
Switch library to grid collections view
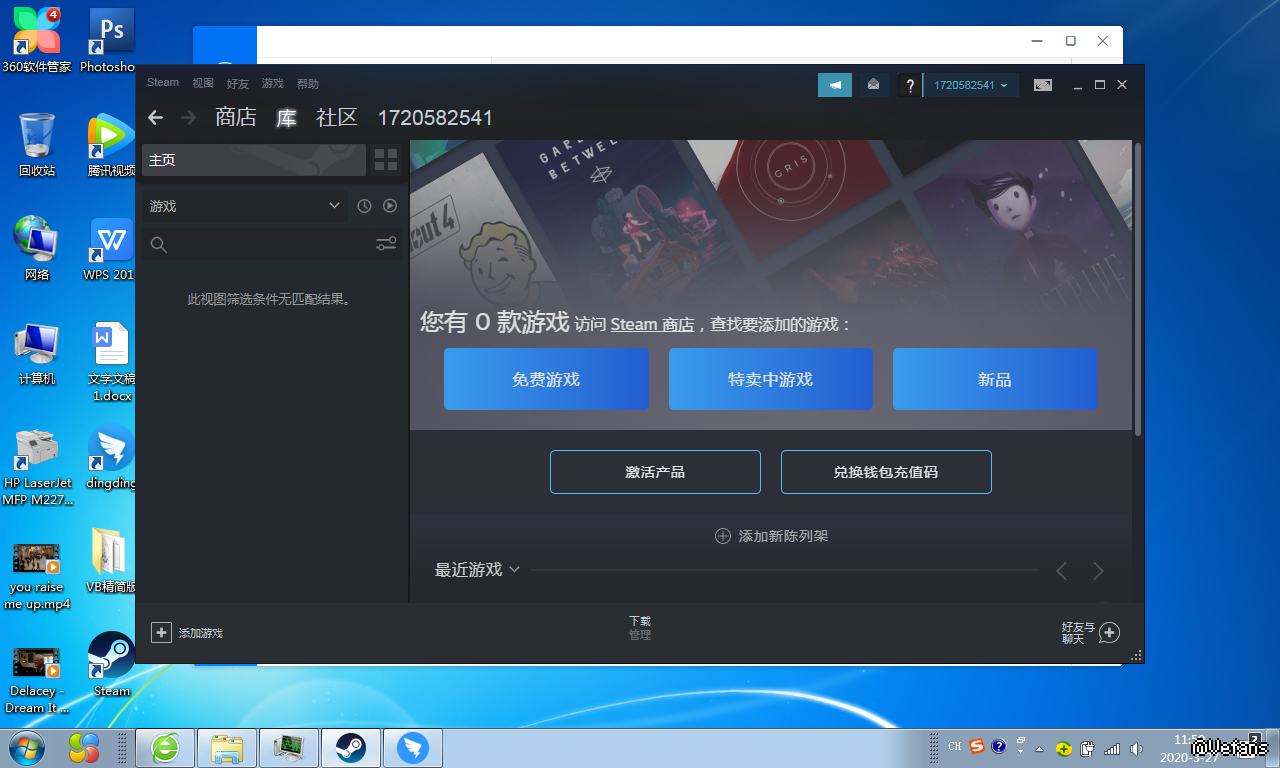point(386,159)
